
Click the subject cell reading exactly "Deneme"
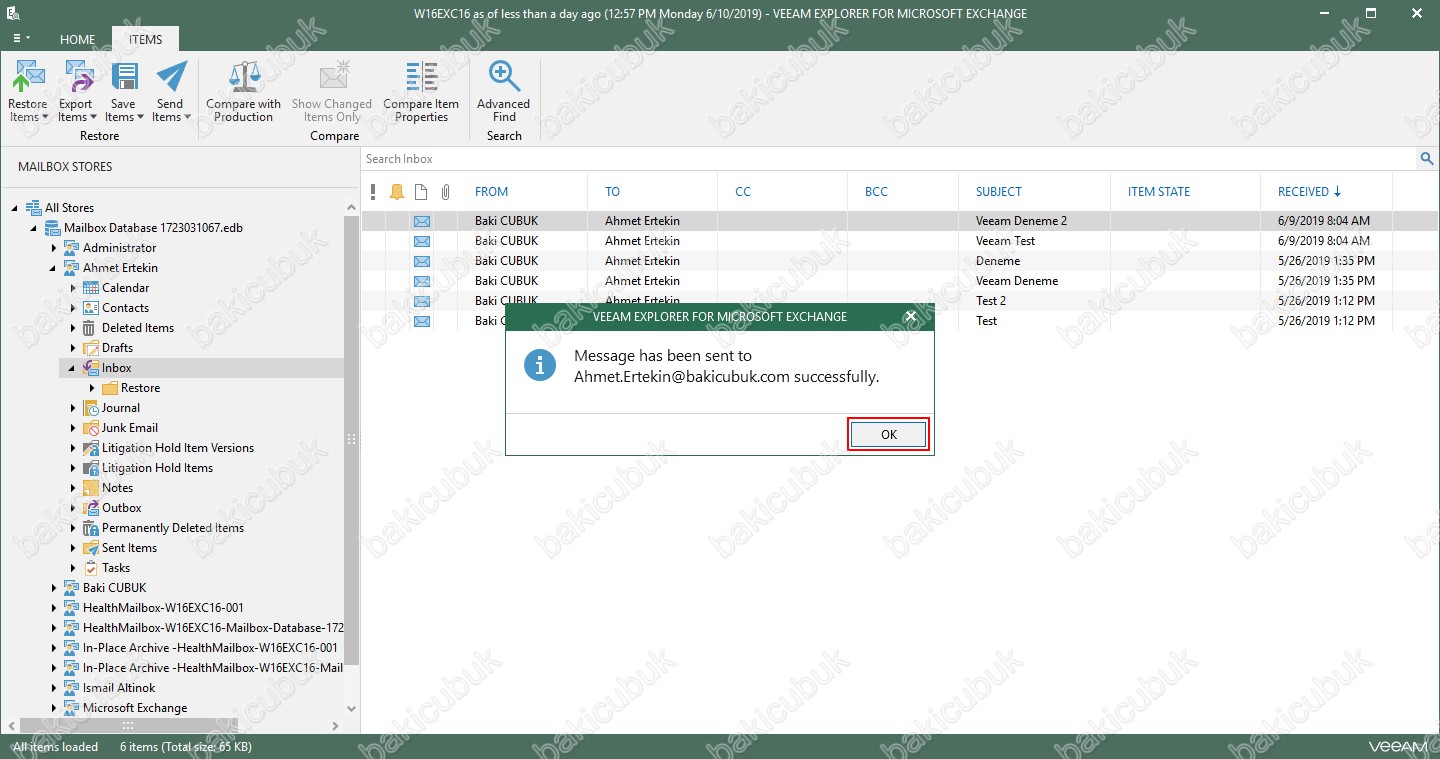(x=998, y=261)
